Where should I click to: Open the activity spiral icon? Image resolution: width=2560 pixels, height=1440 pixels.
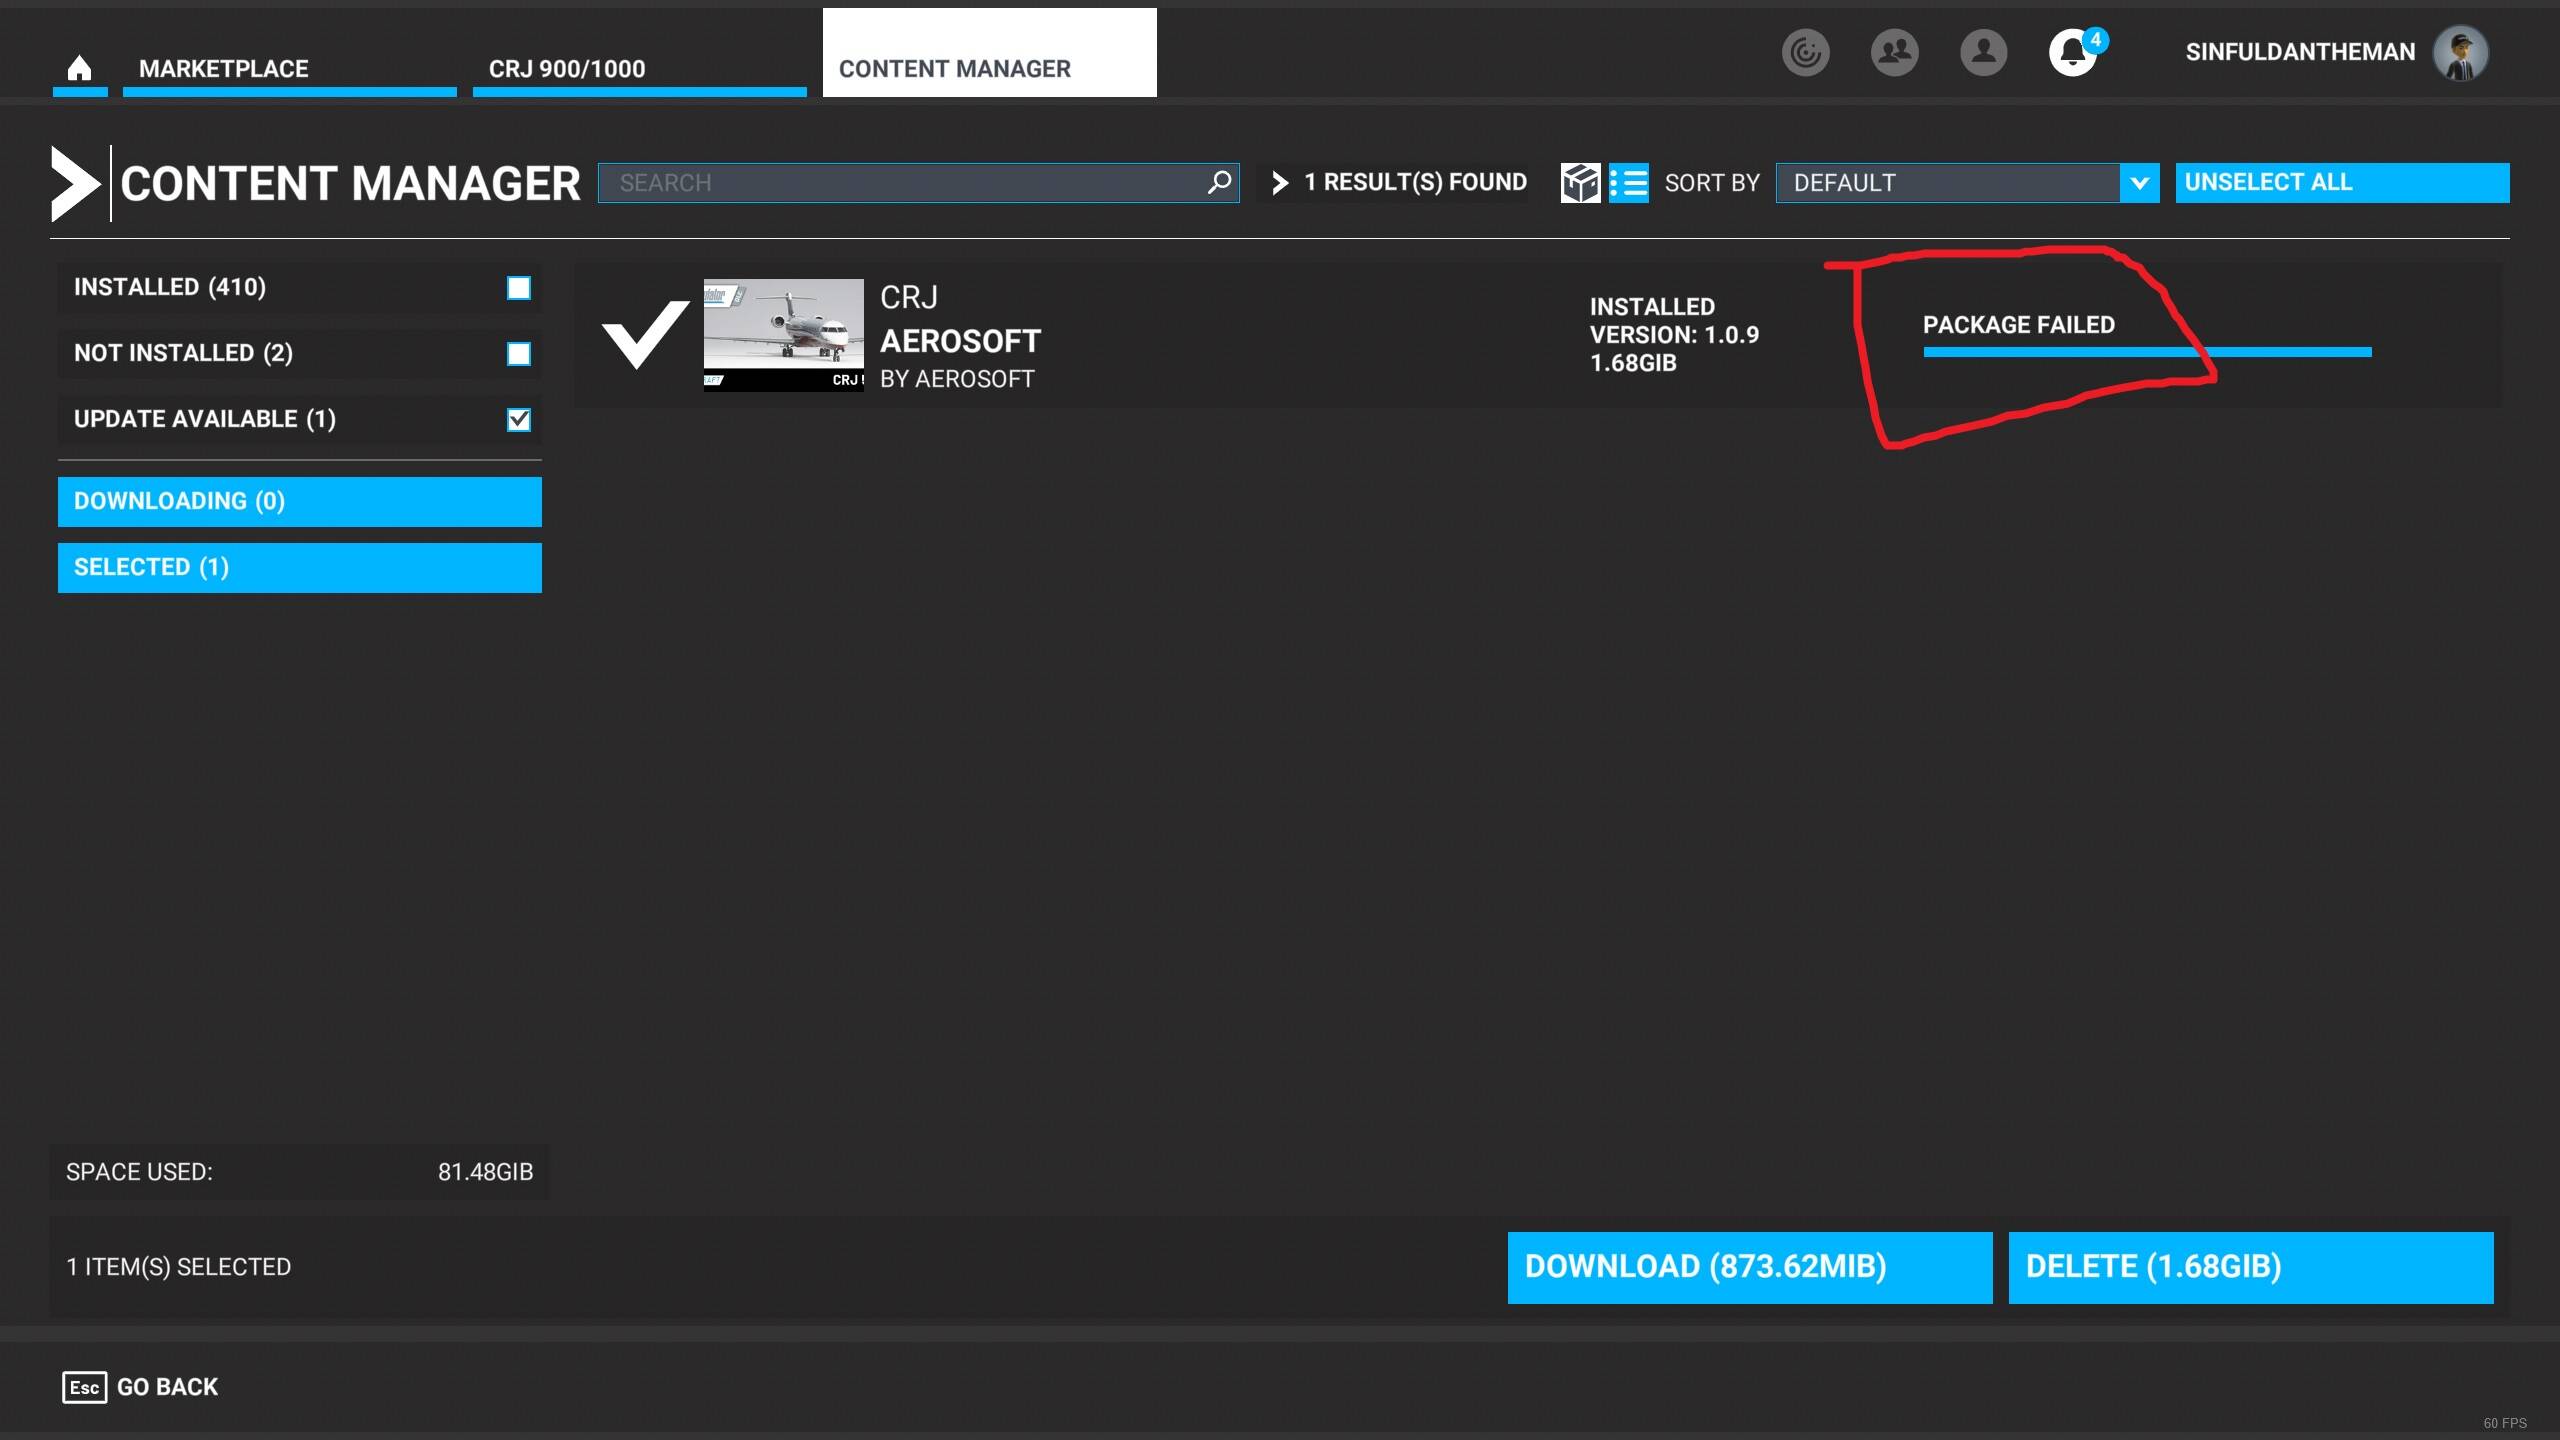pyautogui.click(x=1805, y=52)
